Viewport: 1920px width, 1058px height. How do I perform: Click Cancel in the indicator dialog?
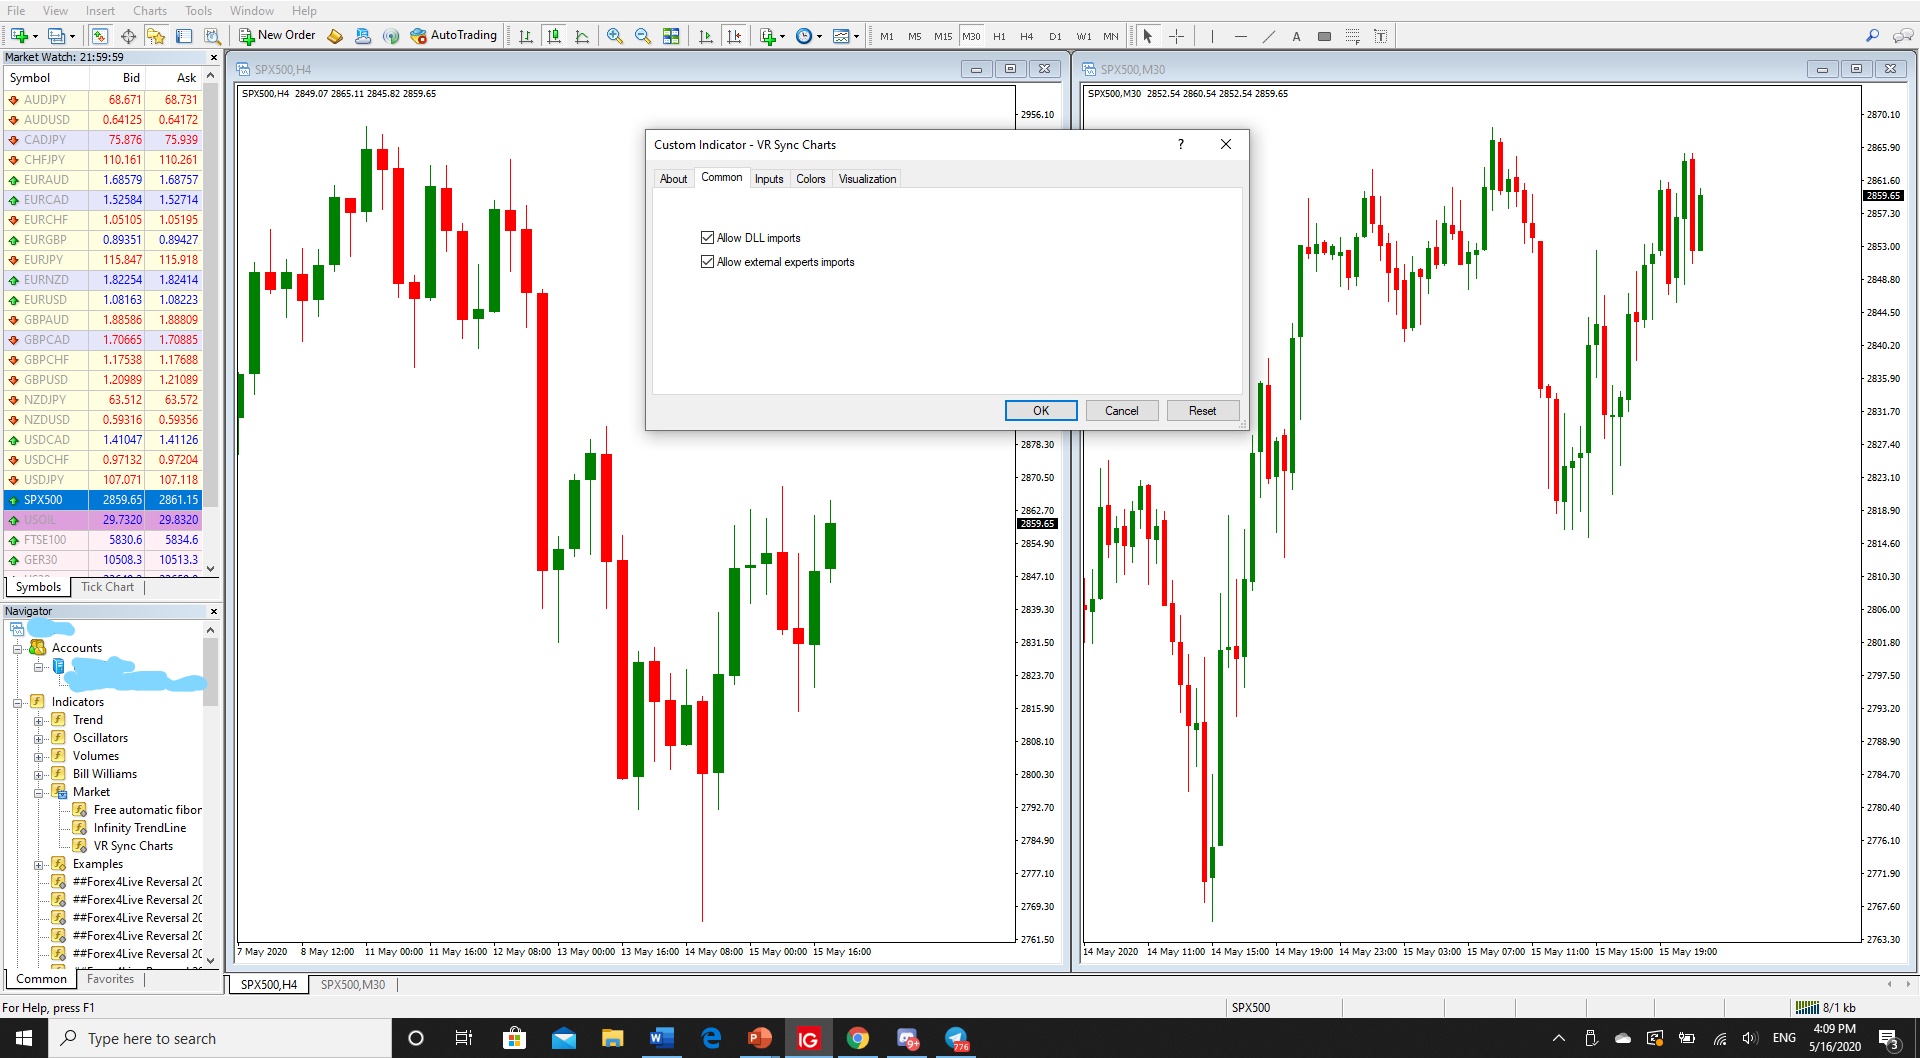pos(1121,411)
